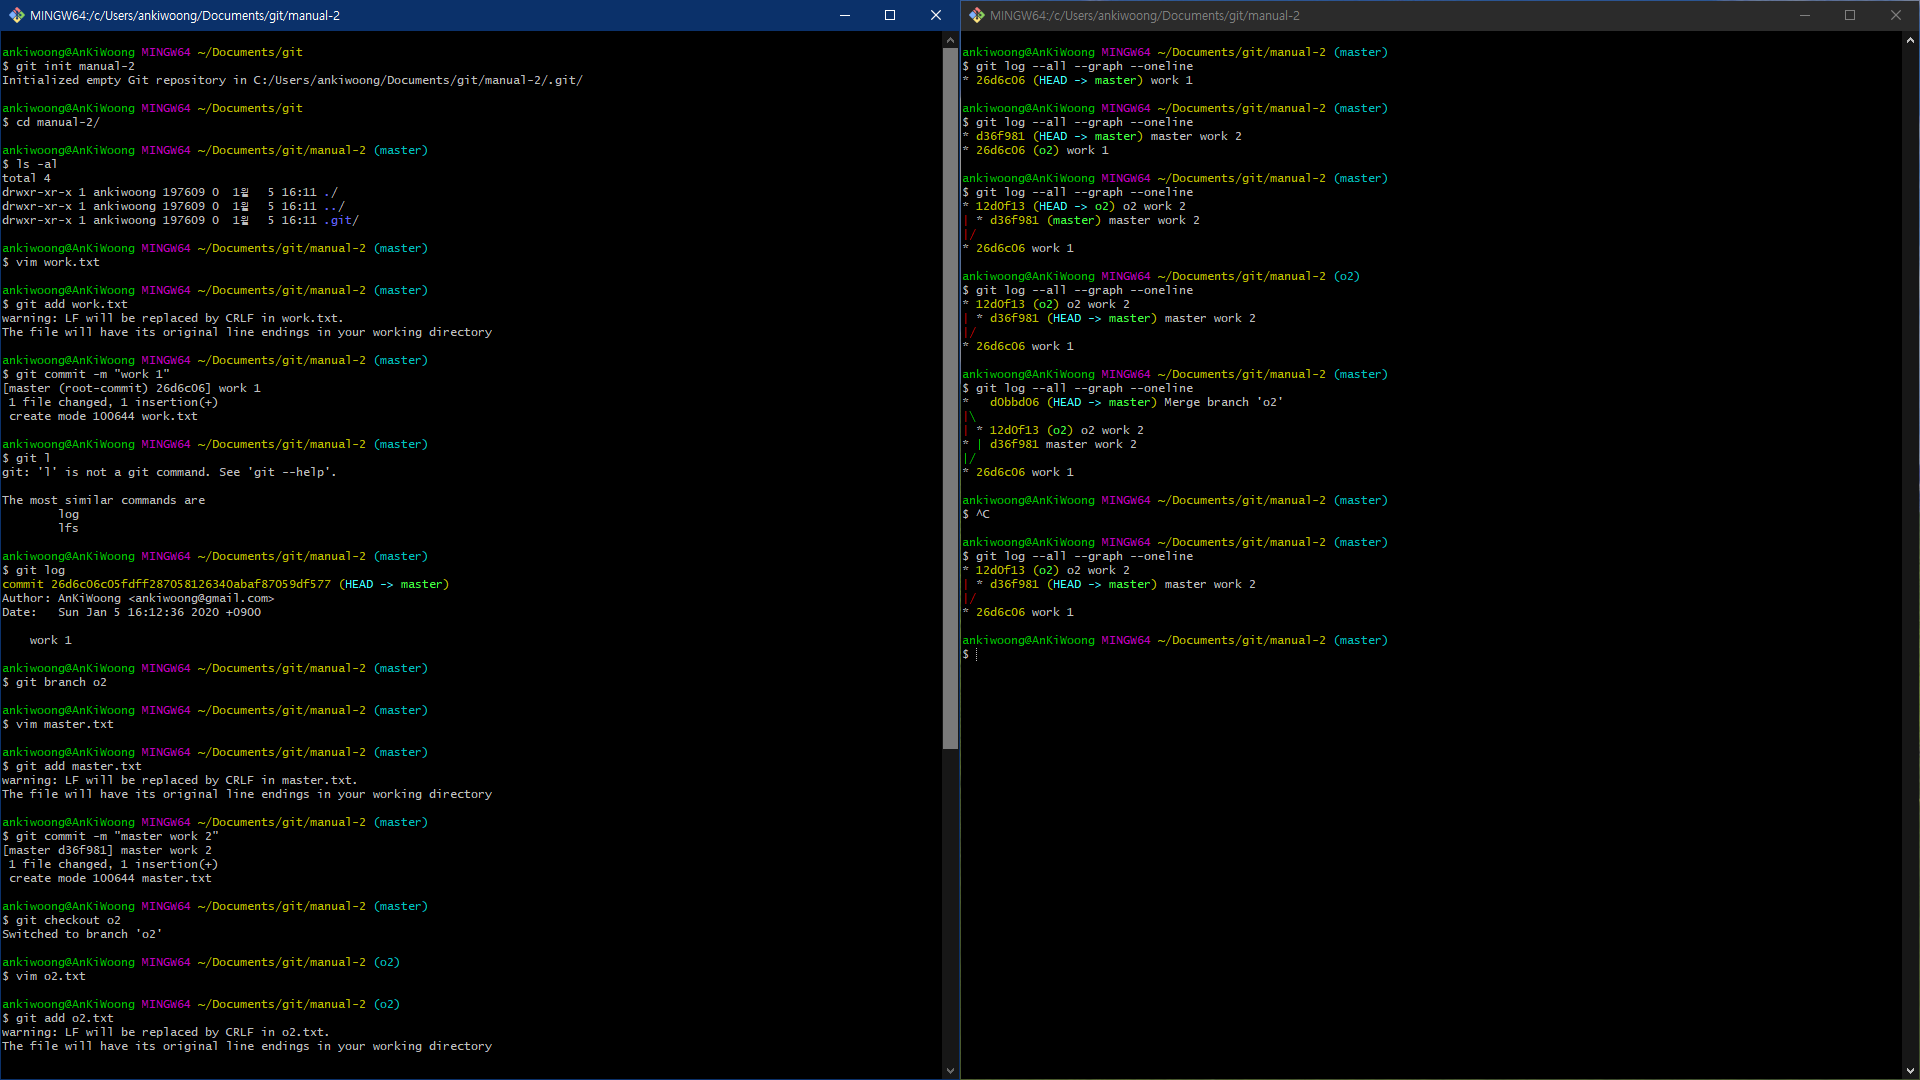This screenshot has height=1080, width=1920.
Task: Click the Git Bash icon in left window title bar
Action: click(x=16, y=15)
